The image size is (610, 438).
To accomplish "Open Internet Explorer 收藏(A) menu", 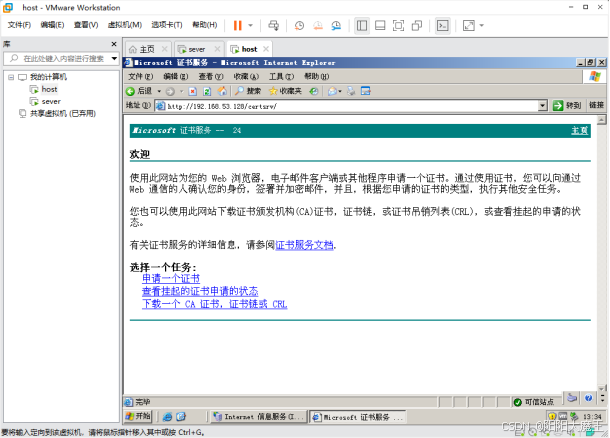I will pos(246,77).
